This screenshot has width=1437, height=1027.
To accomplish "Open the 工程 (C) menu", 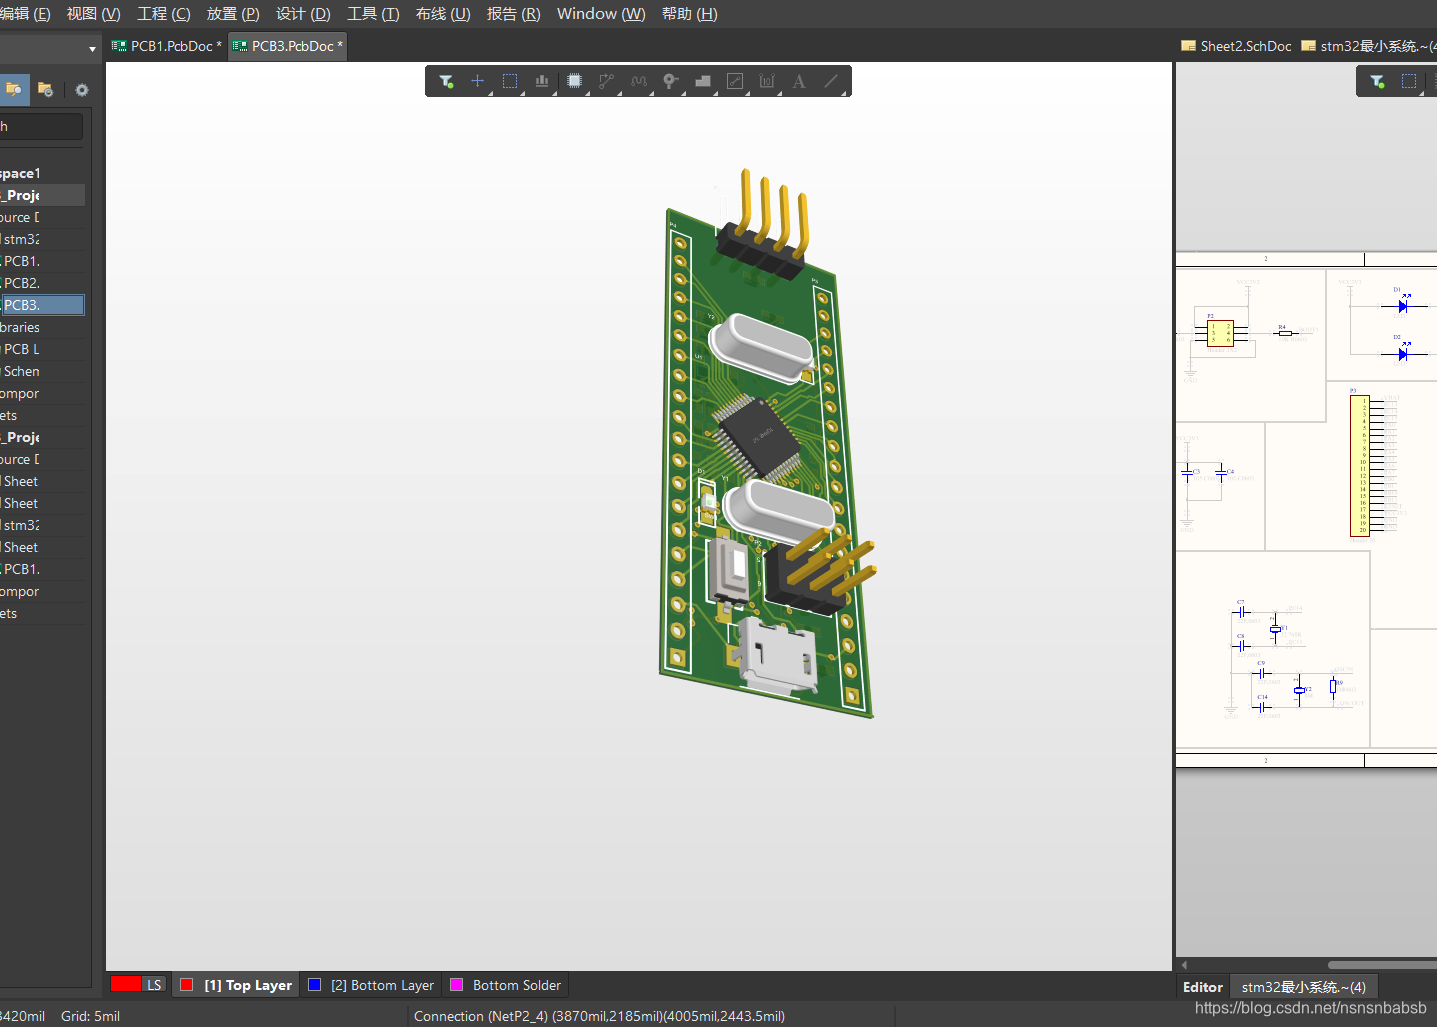I will 163,14.
